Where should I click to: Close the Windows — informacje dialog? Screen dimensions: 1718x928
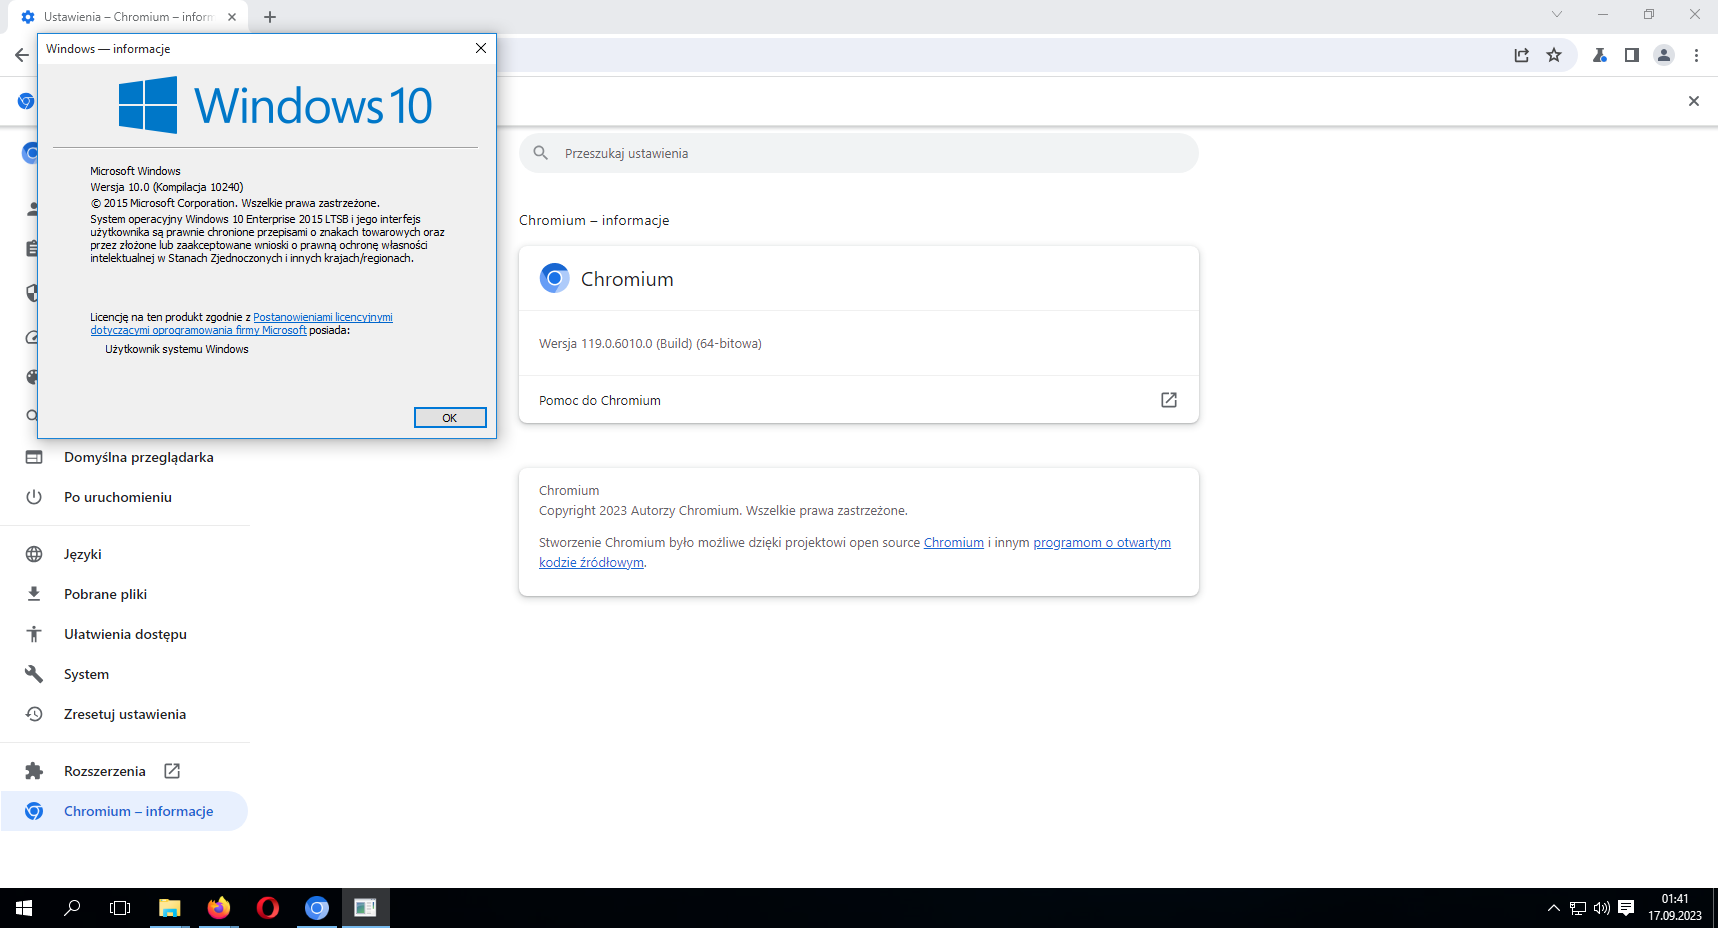pos(481,48)
